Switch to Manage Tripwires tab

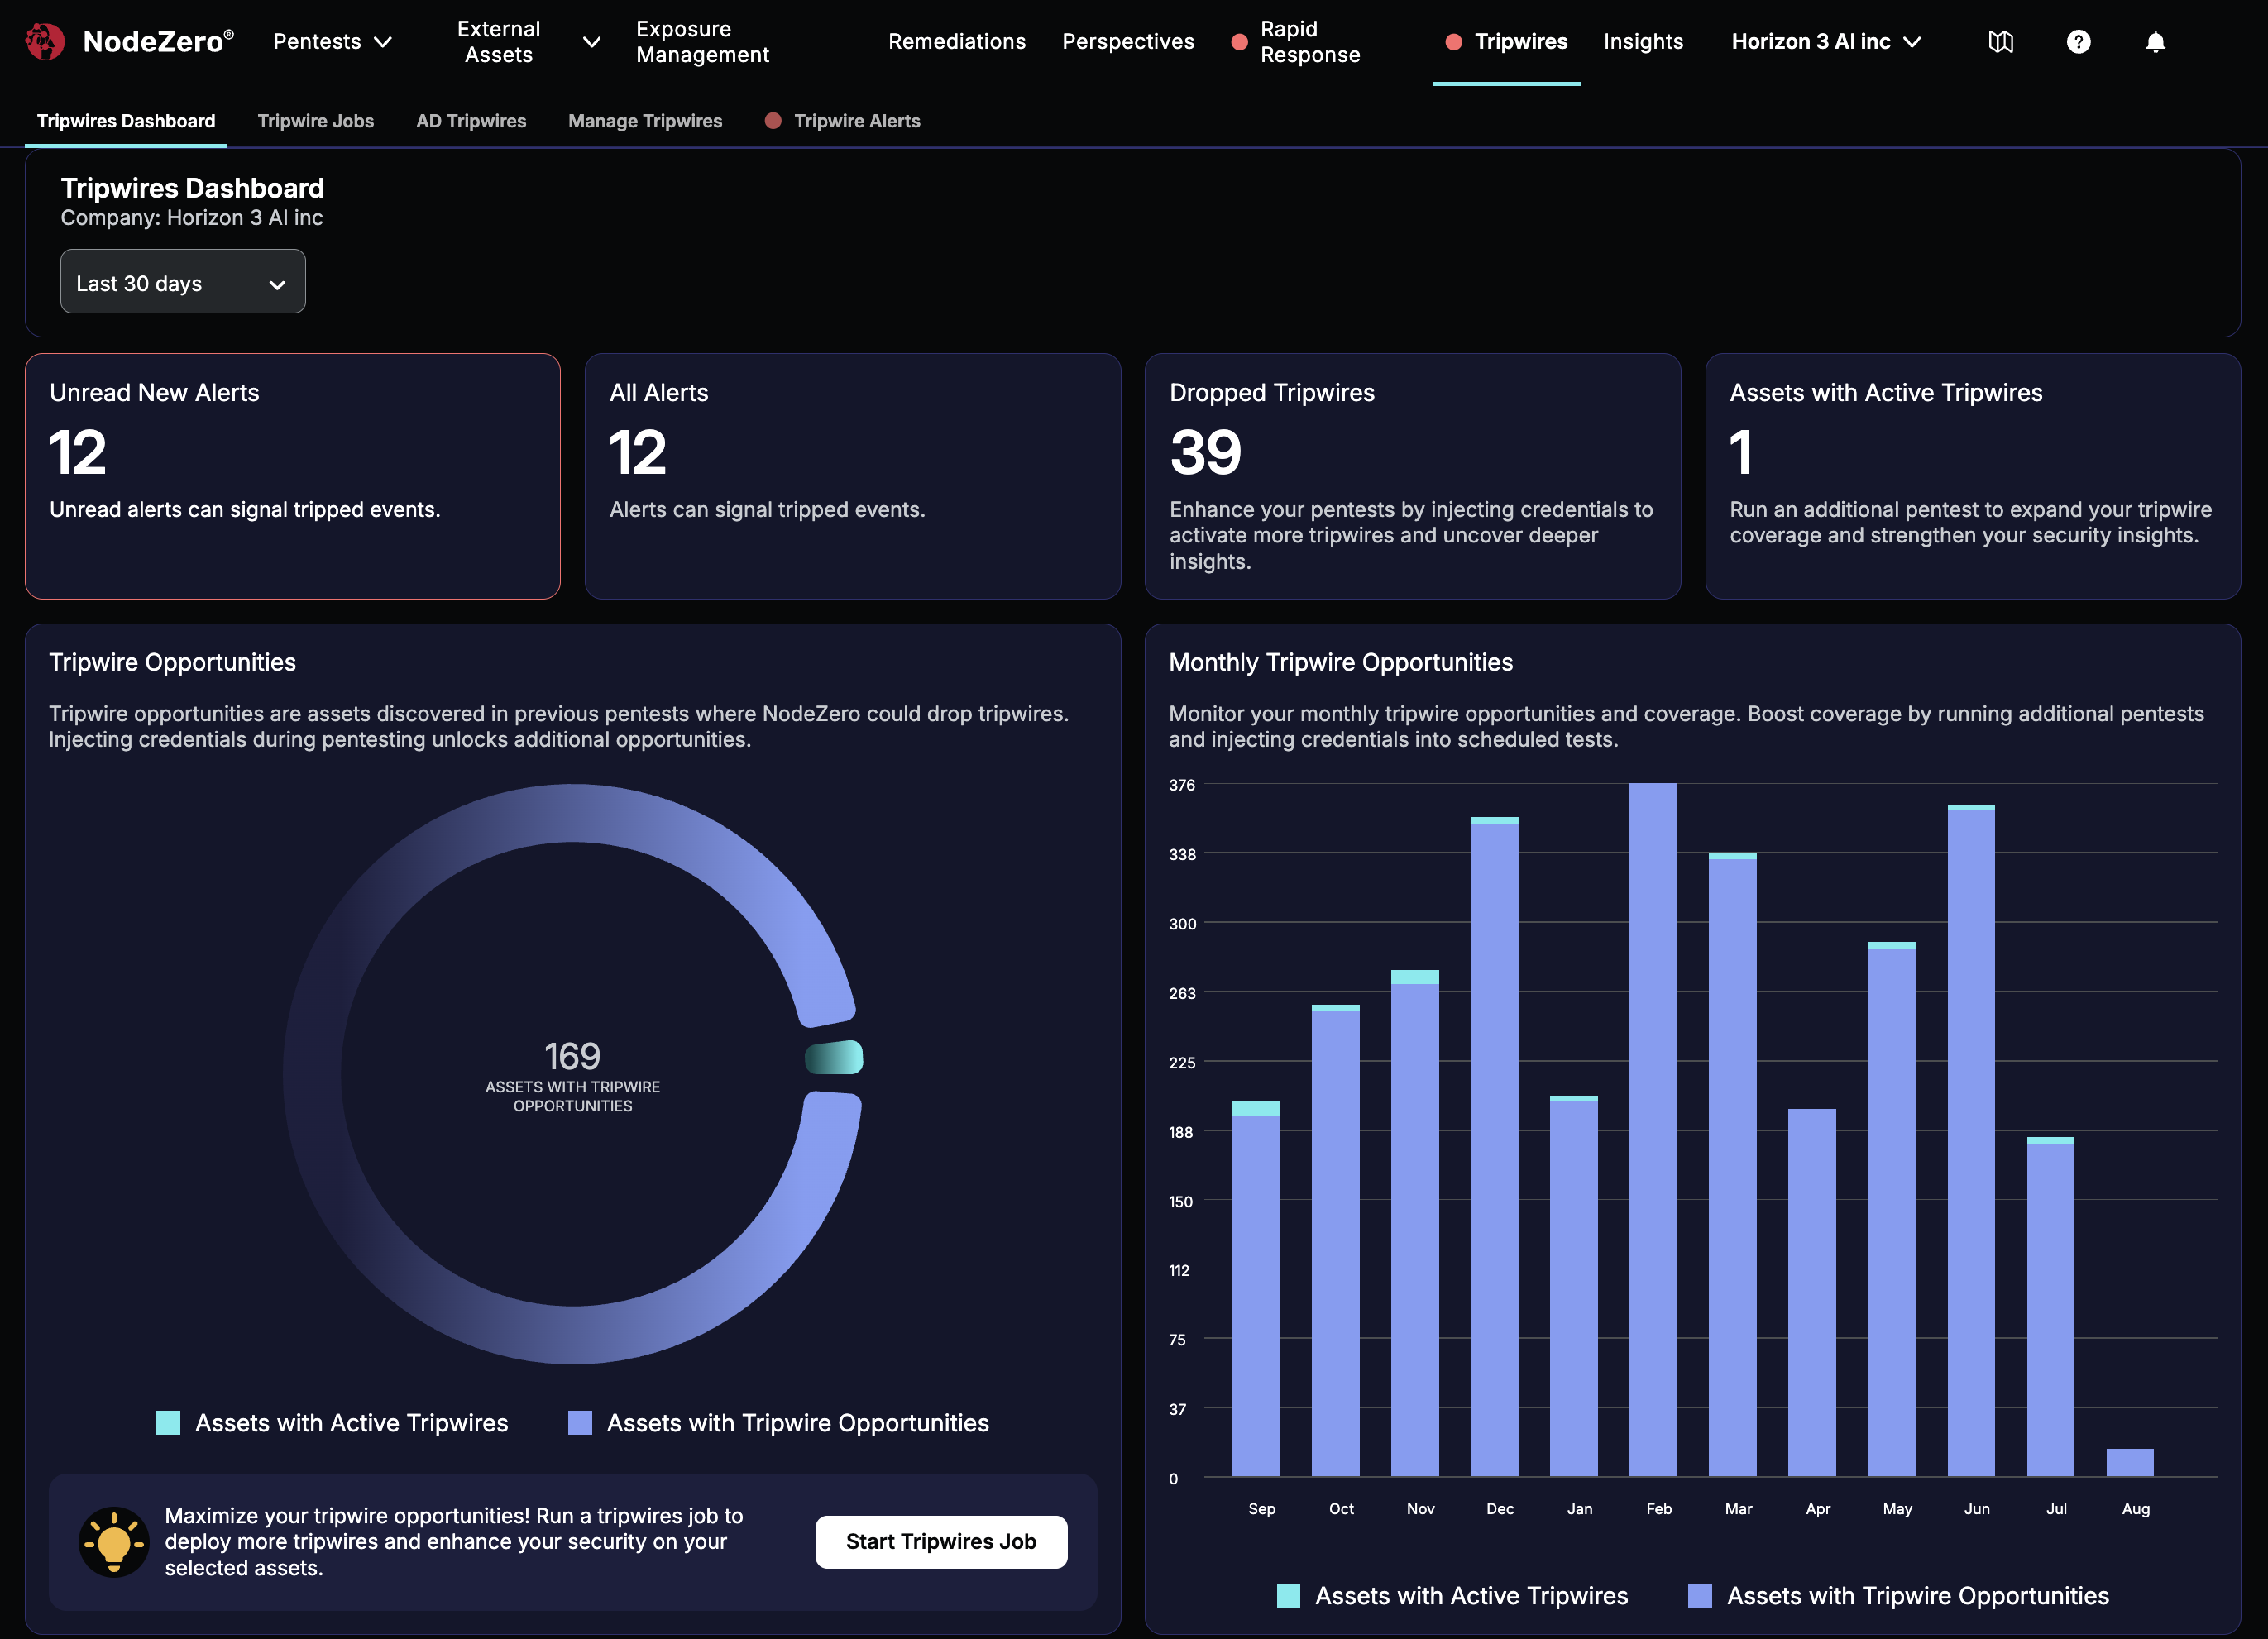point(645,121)
